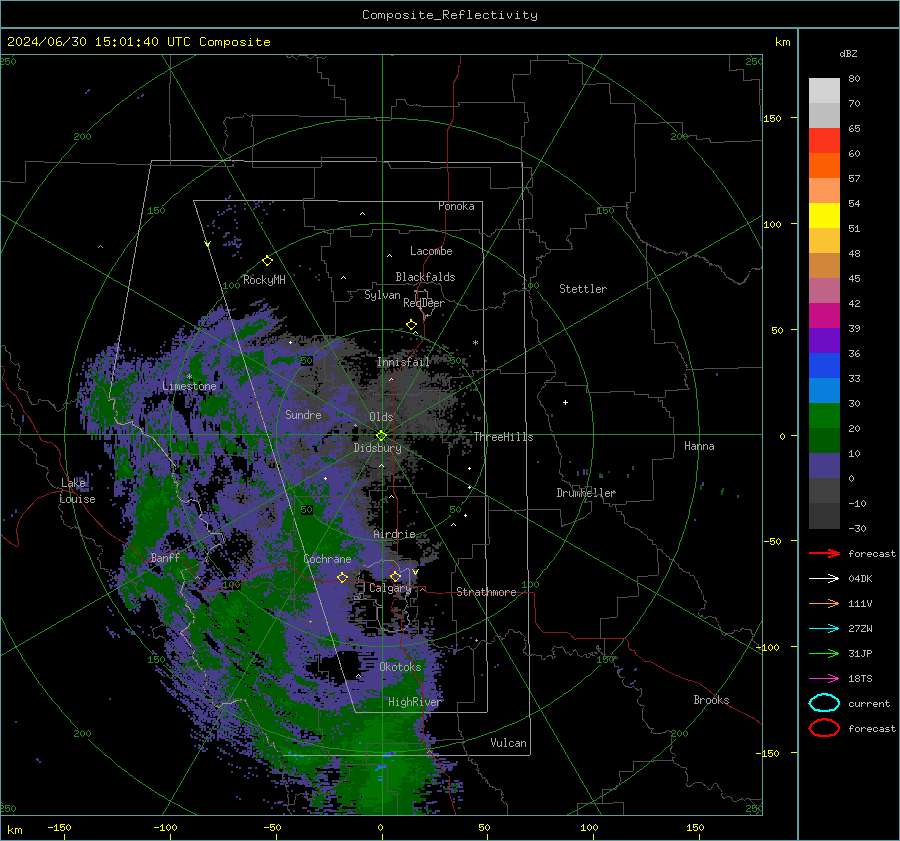
Task: Click yellow diamond marker above Calgary label
Action: click(395, 576)
